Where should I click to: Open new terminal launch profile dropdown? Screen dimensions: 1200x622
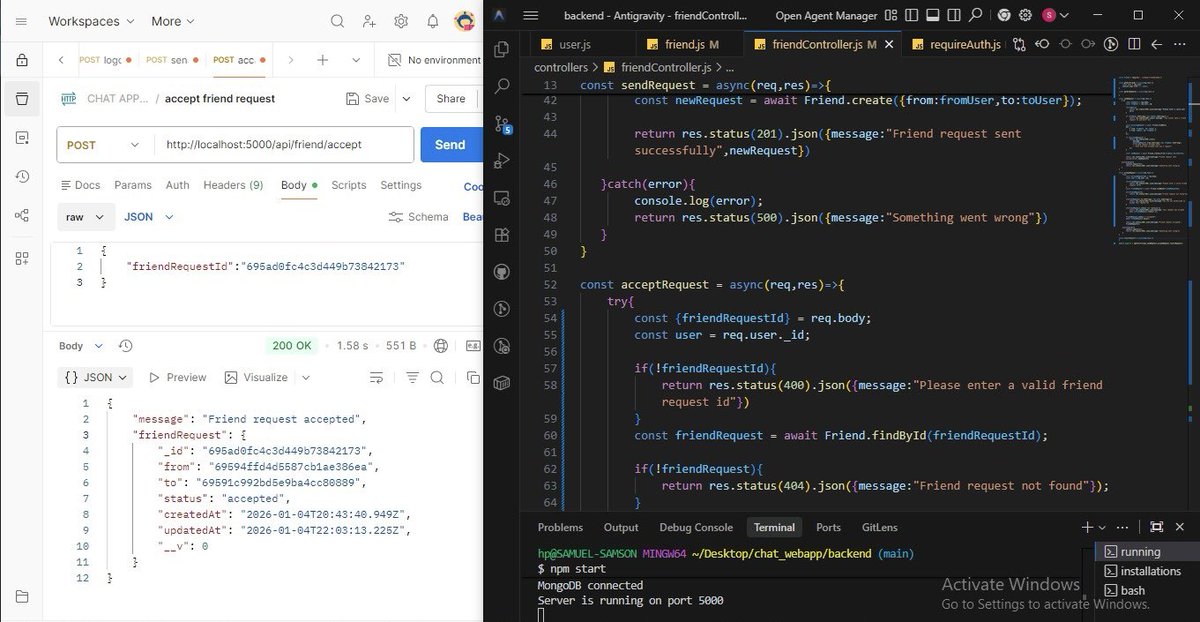pyautogui.click(x=1103, y=527)
